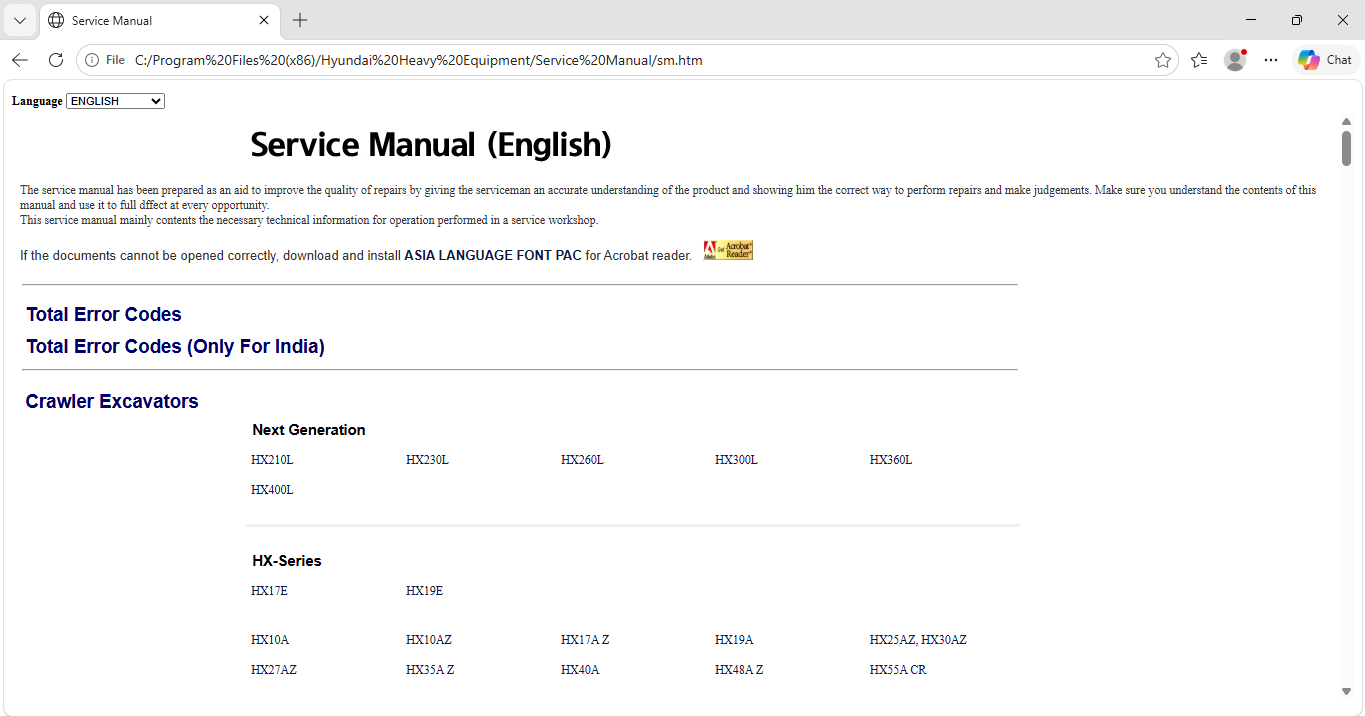Open the Language ENGLISH dropdown
Screen dimensions: 1365x716
(x=115, y=101)
